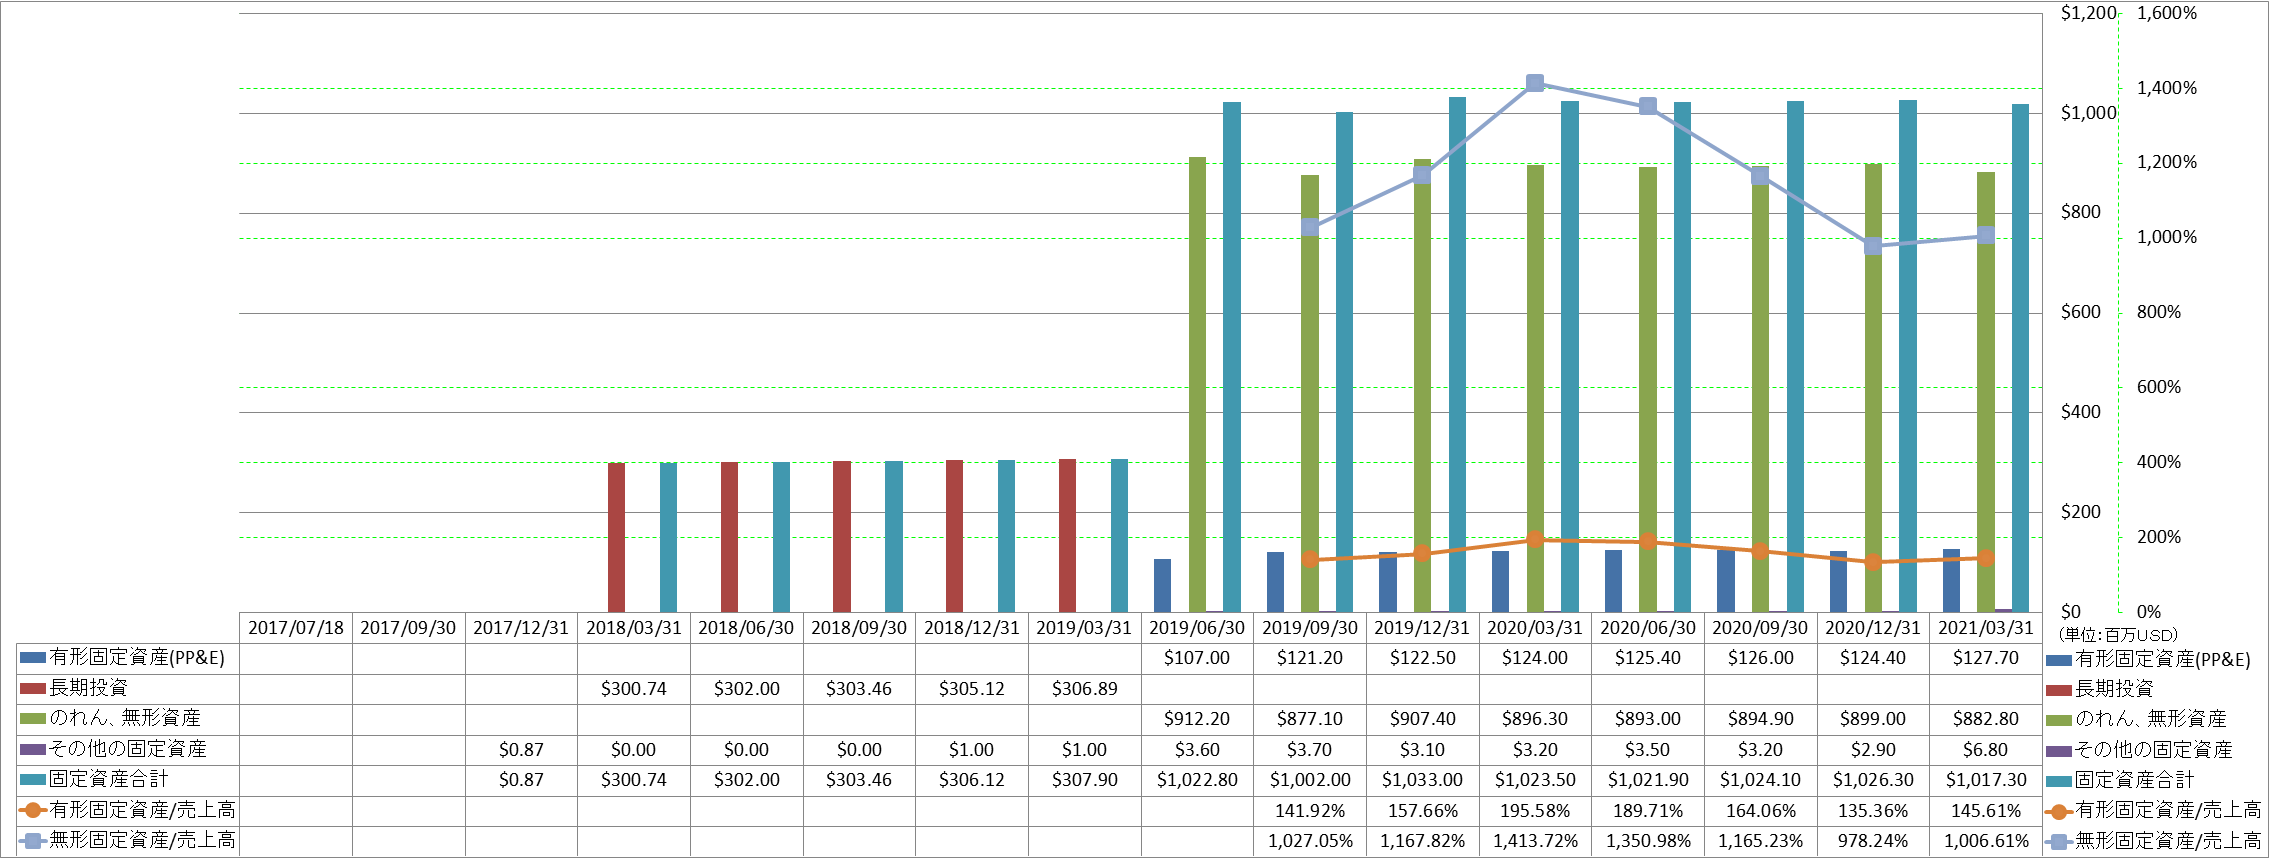Screen dimensions: 2269x858
Task: Click the $305.12 long-term investment cell
Action: [972, 689]
